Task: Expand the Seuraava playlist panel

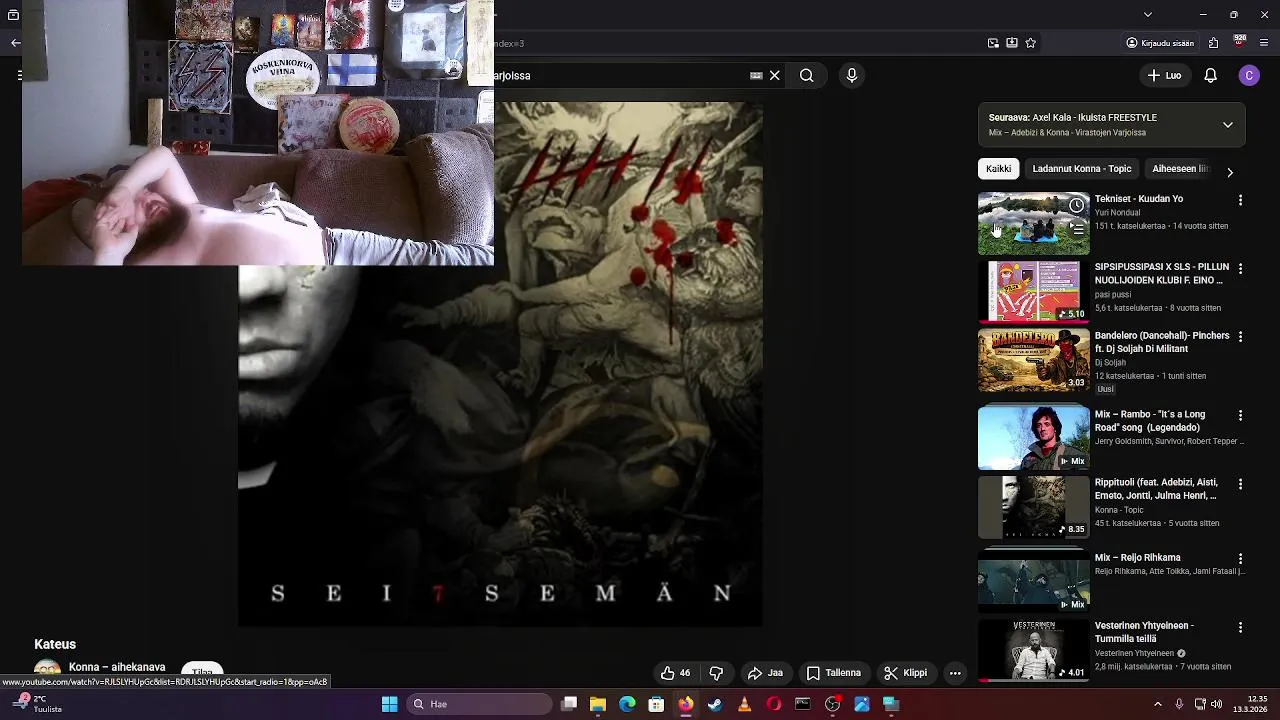Action: [x=1228, y=125]
